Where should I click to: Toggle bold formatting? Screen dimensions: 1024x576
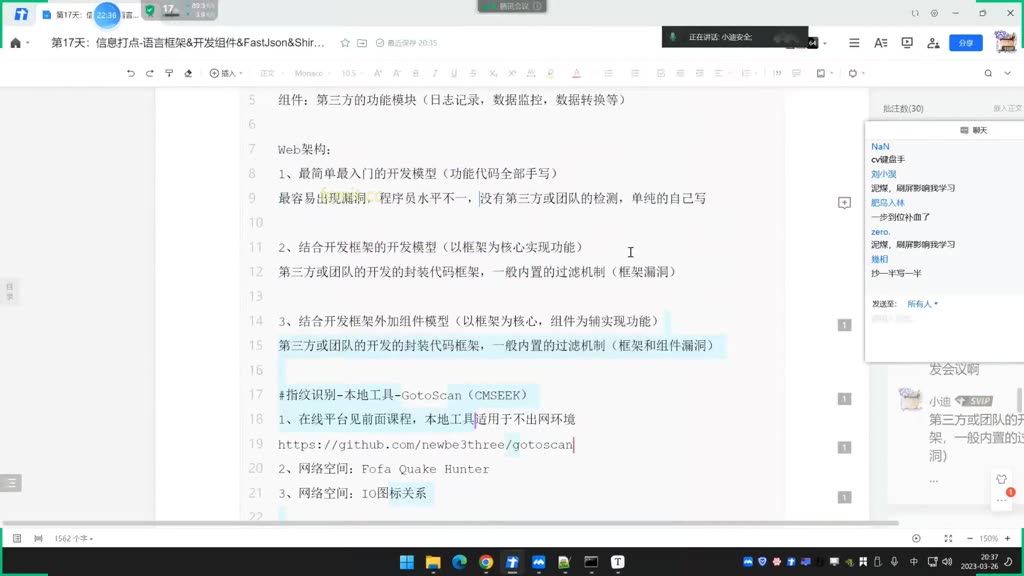(415, 73)
